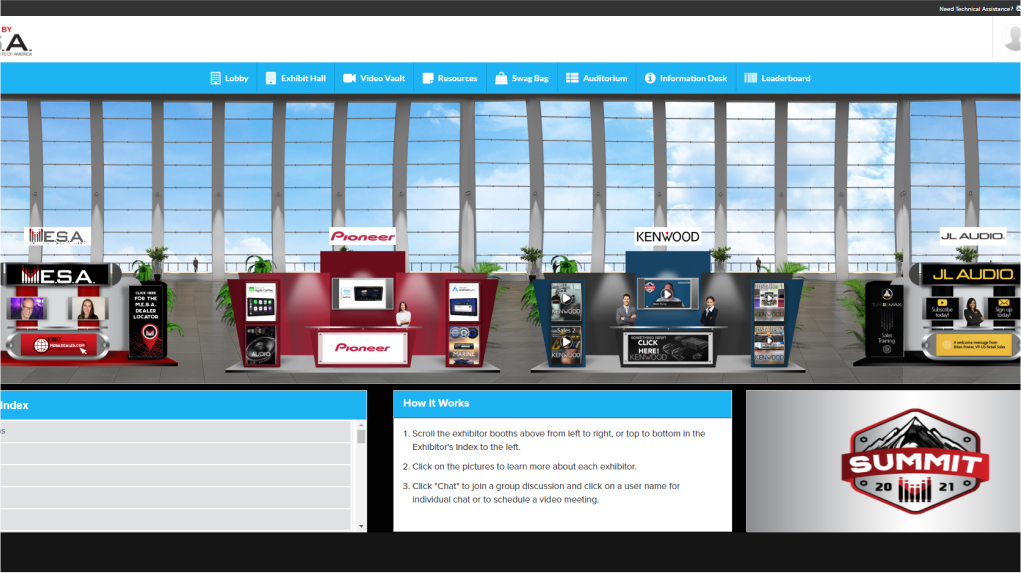Open the M.E.S.A. booth woman's photo
1021x573 pixels.
coord(87,309)
